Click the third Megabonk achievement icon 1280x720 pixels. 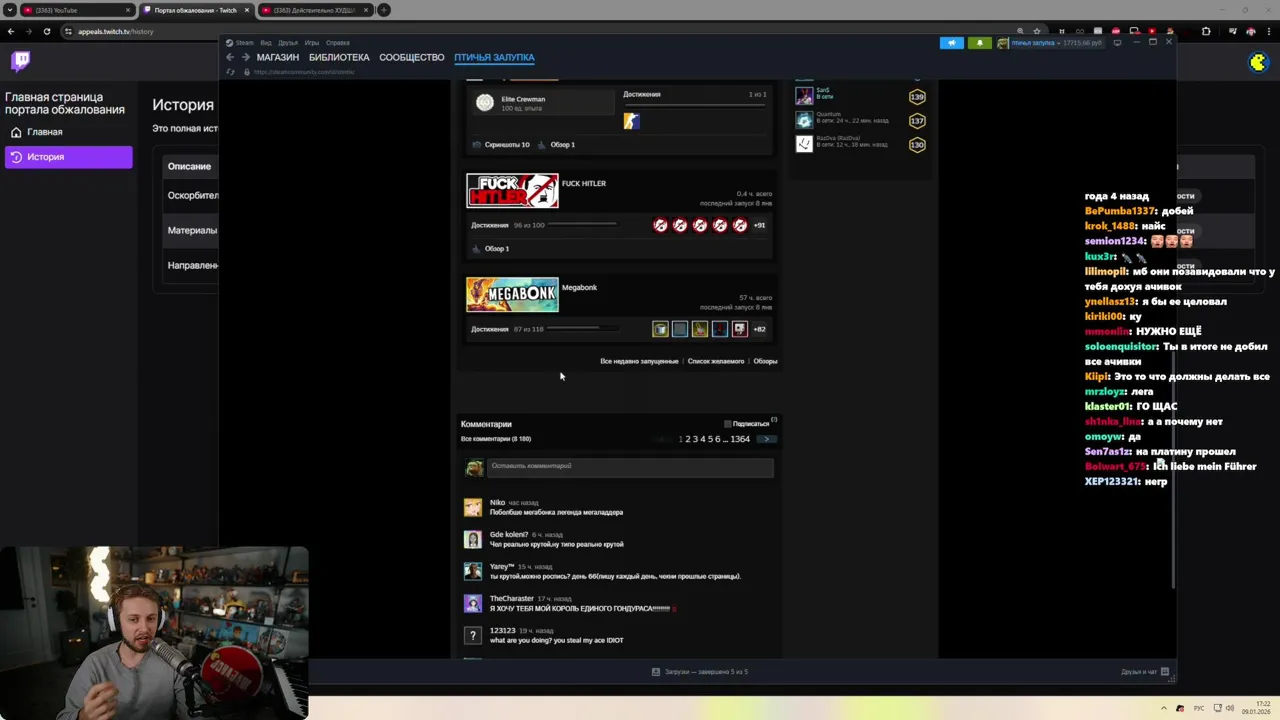point(700,329)
